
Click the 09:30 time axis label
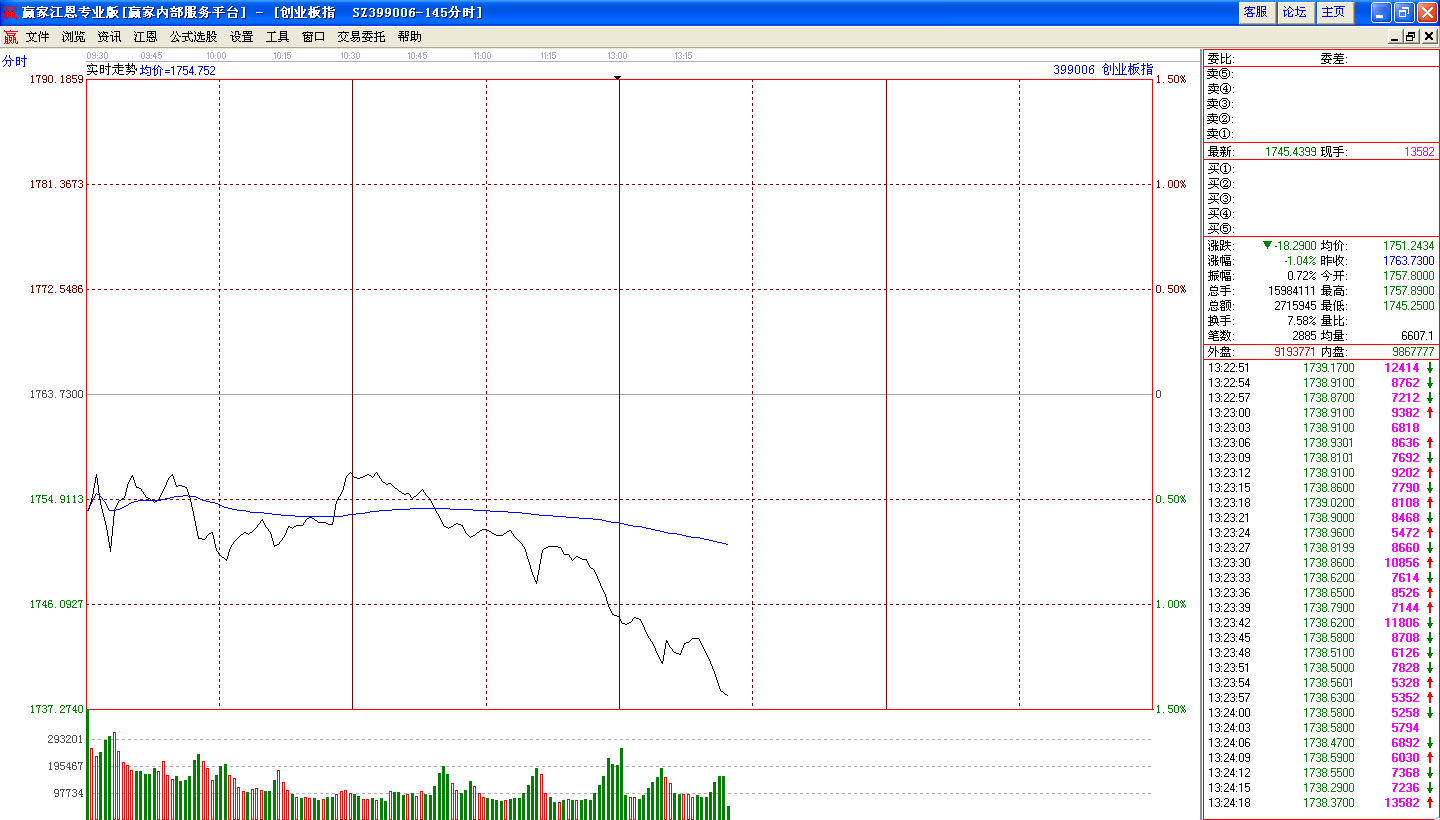point(98,56)
